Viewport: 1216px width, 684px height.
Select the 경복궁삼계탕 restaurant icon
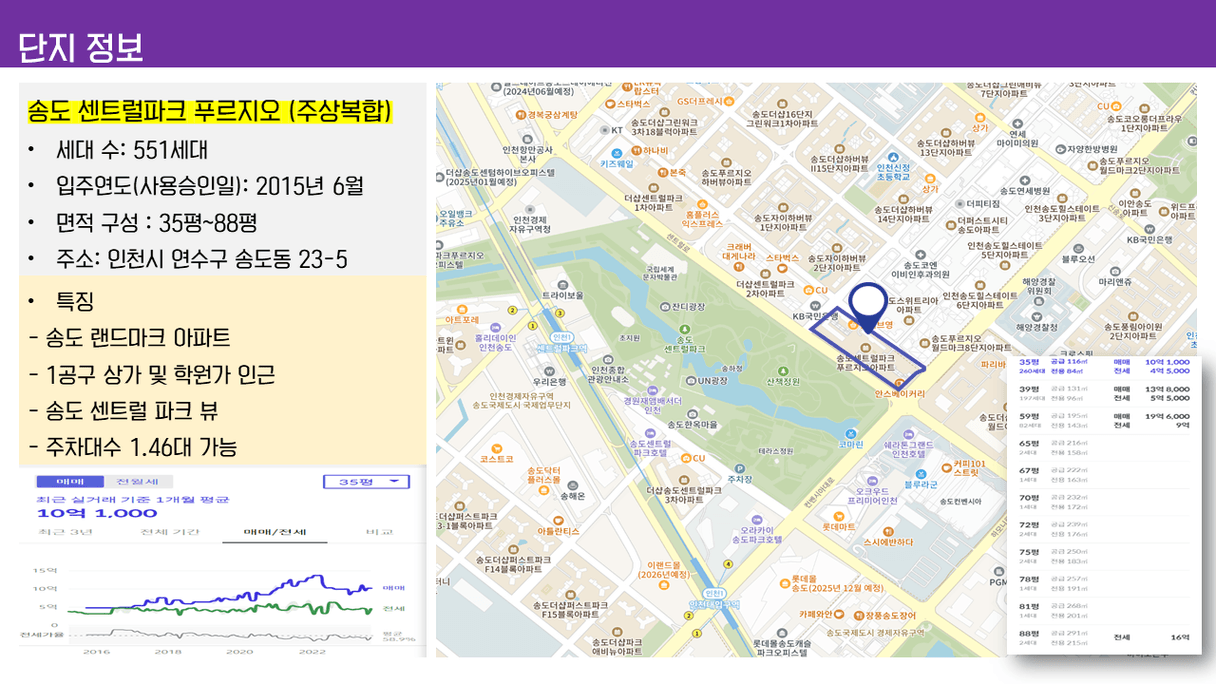(x=521, y=115)
